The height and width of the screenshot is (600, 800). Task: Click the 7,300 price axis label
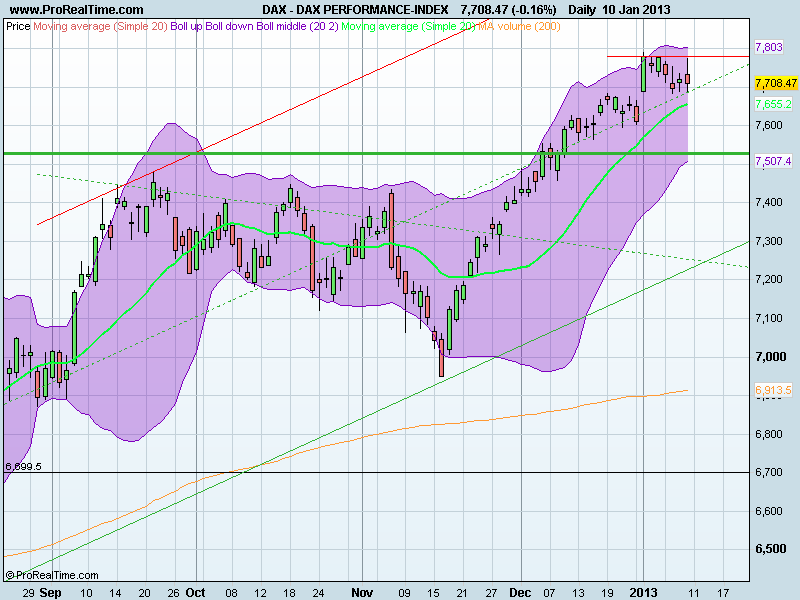pos(769,241)
